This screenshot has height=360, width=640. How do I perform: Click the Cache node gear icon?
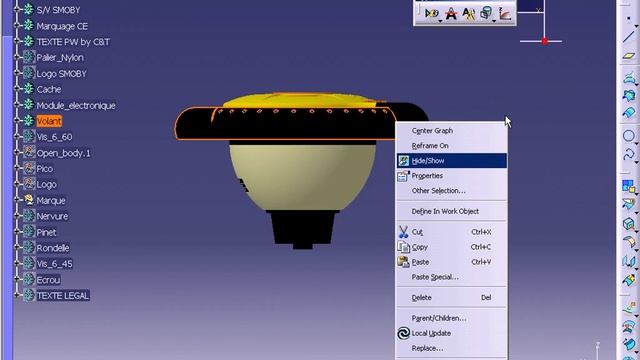(x=29, y=89)
